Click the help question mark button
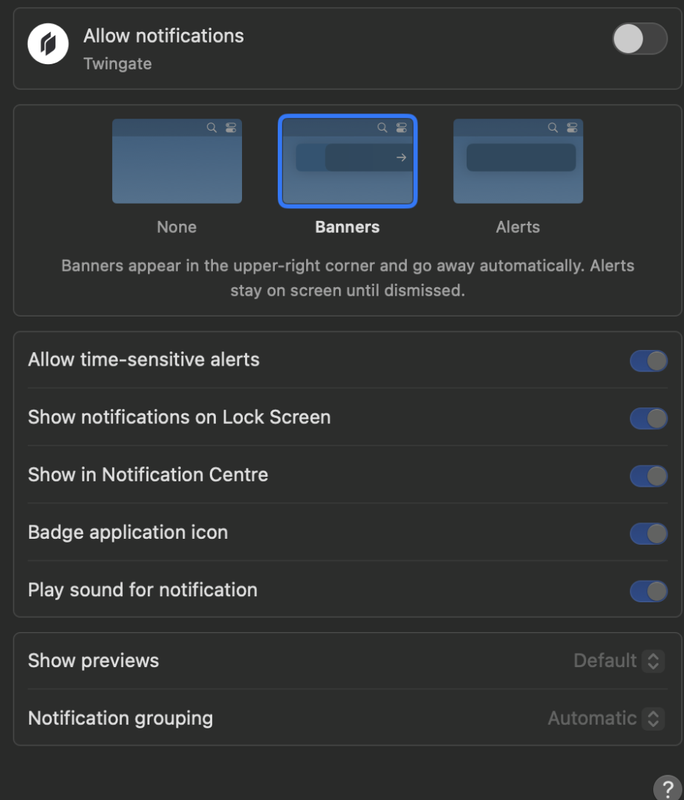 667,787
